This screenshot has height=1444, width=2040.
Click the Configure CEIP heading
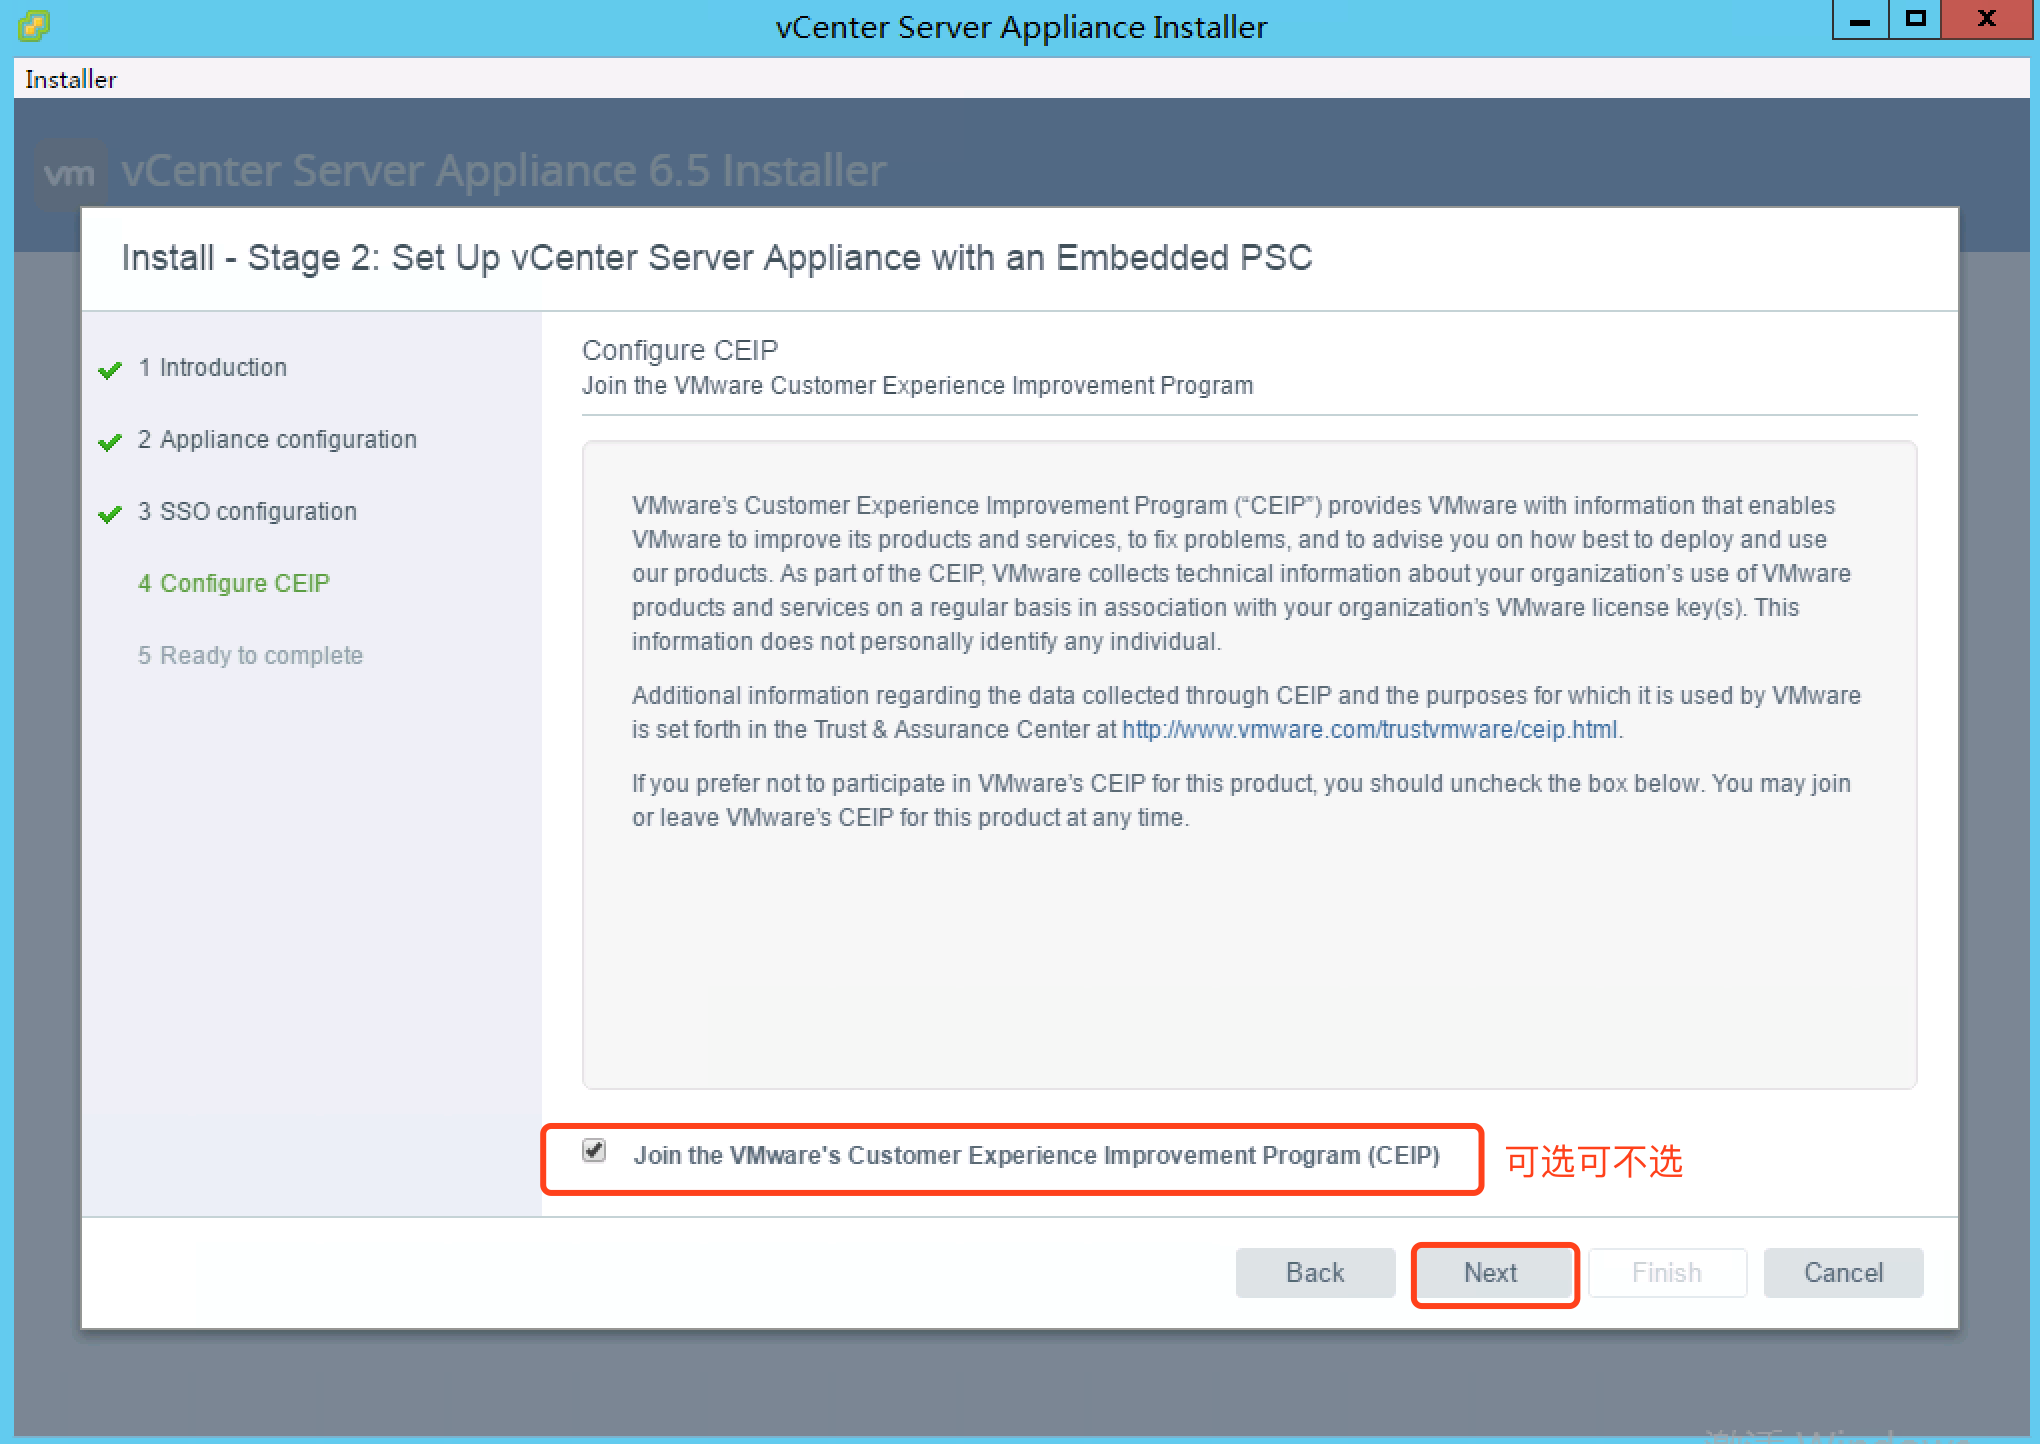(680, 351)
